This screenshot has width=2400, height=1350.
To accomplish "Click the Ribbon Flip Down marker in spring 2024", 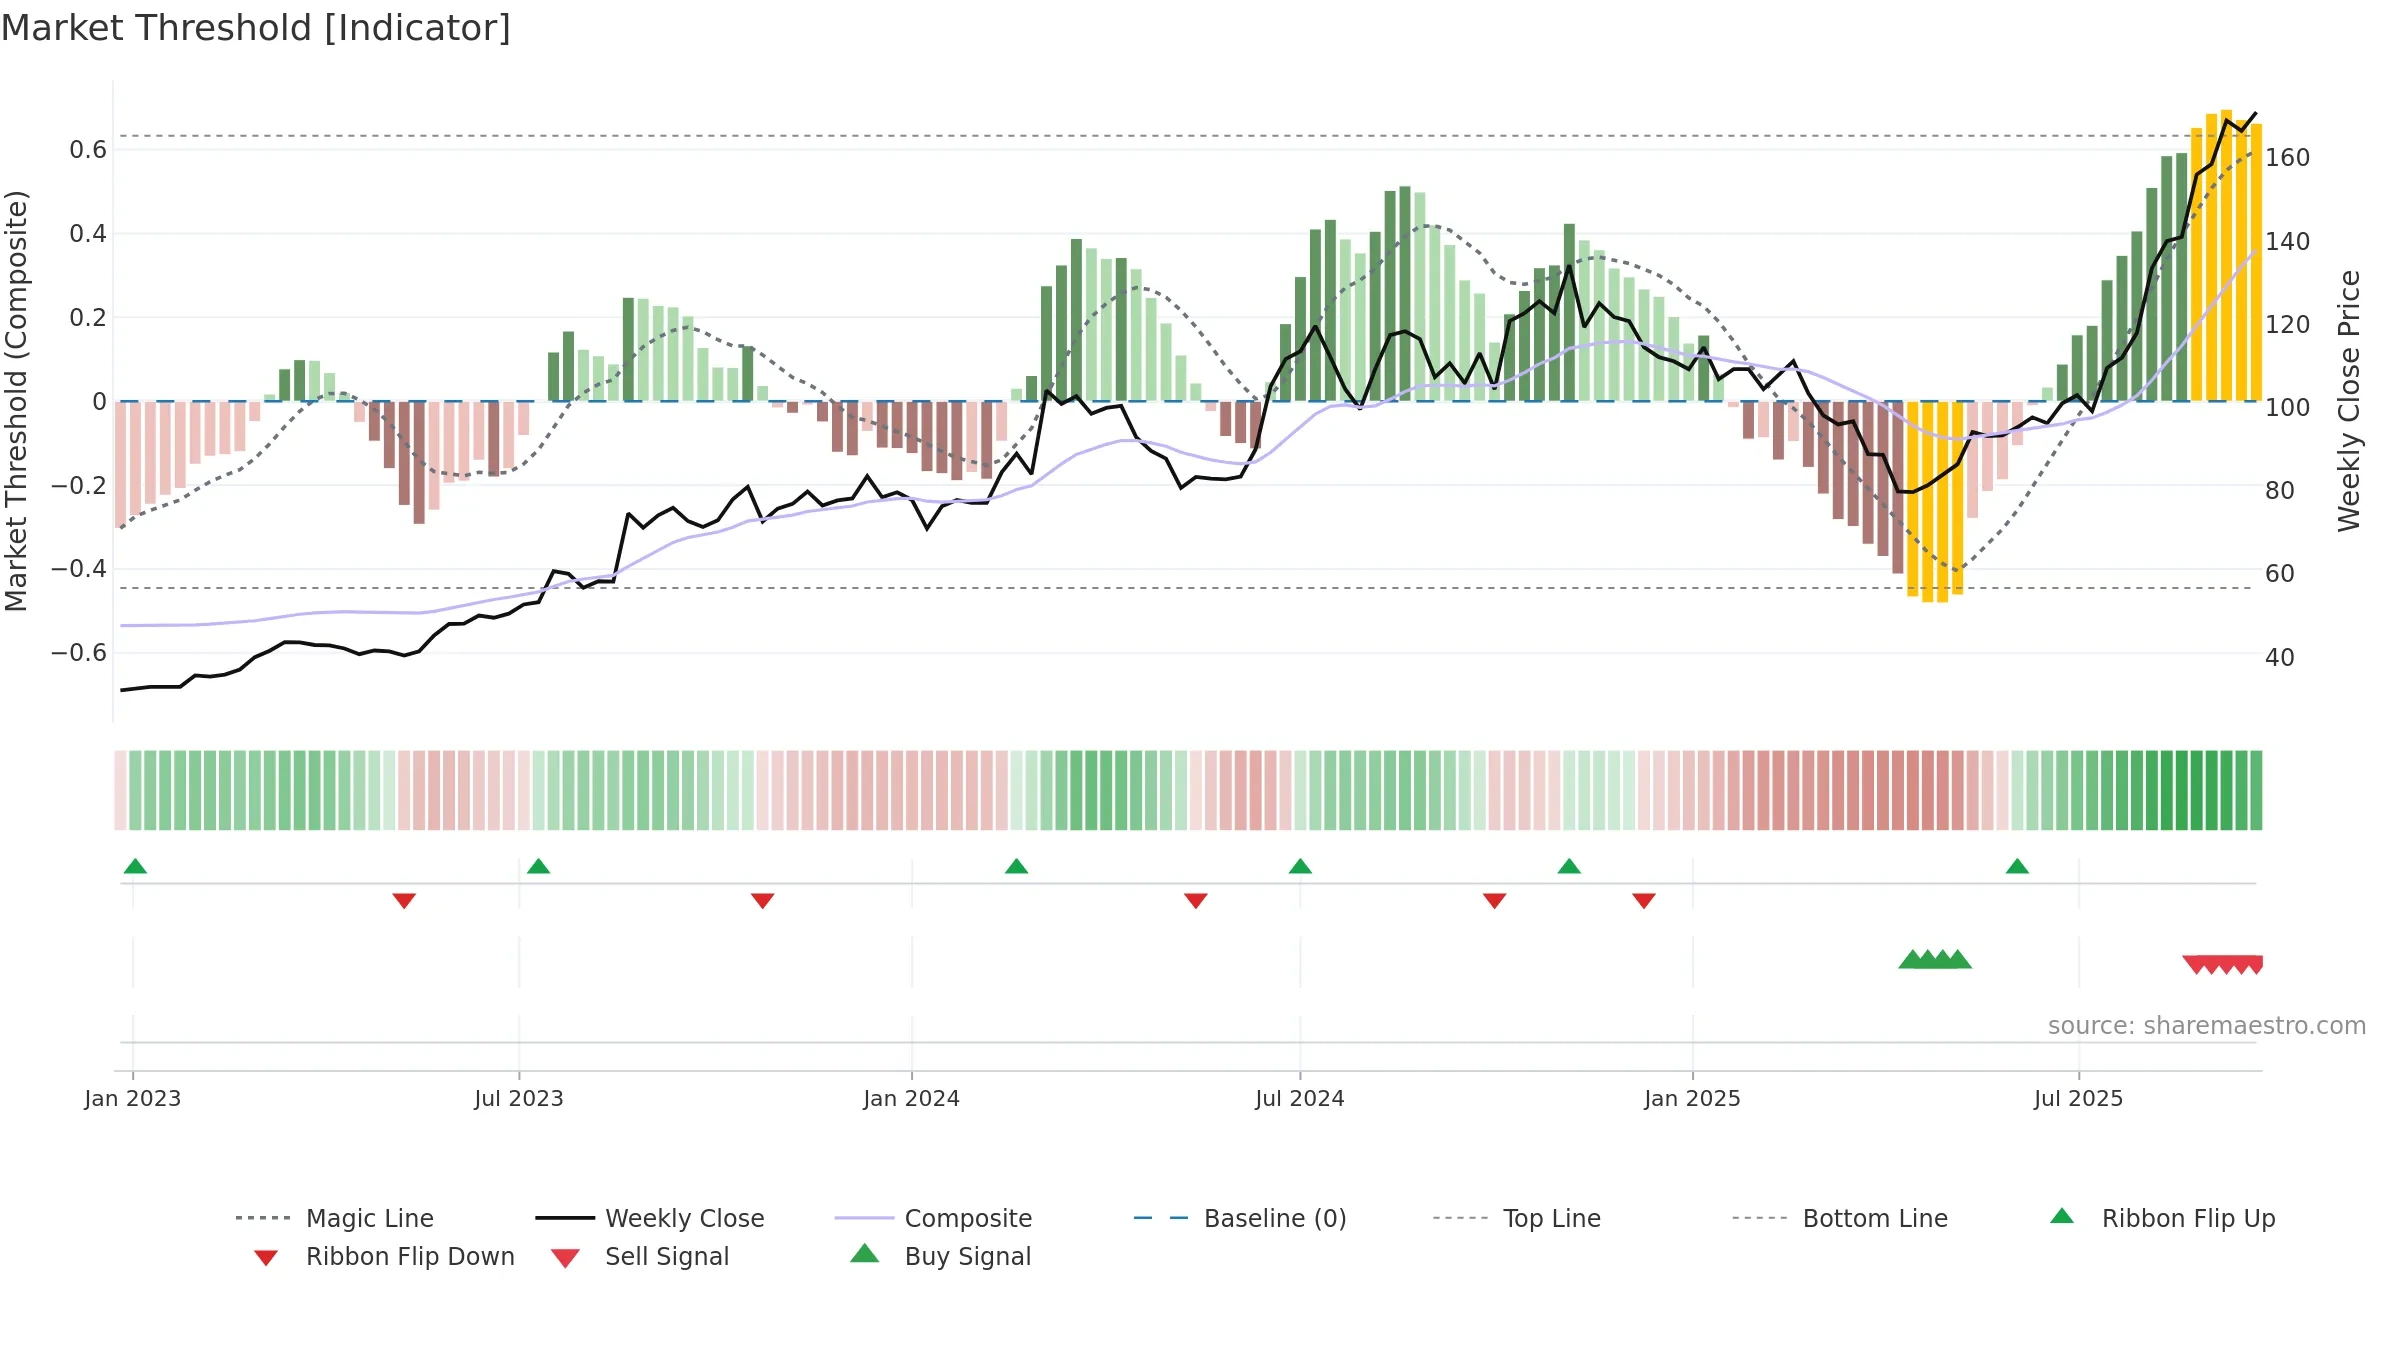I will coord(1195,901).
